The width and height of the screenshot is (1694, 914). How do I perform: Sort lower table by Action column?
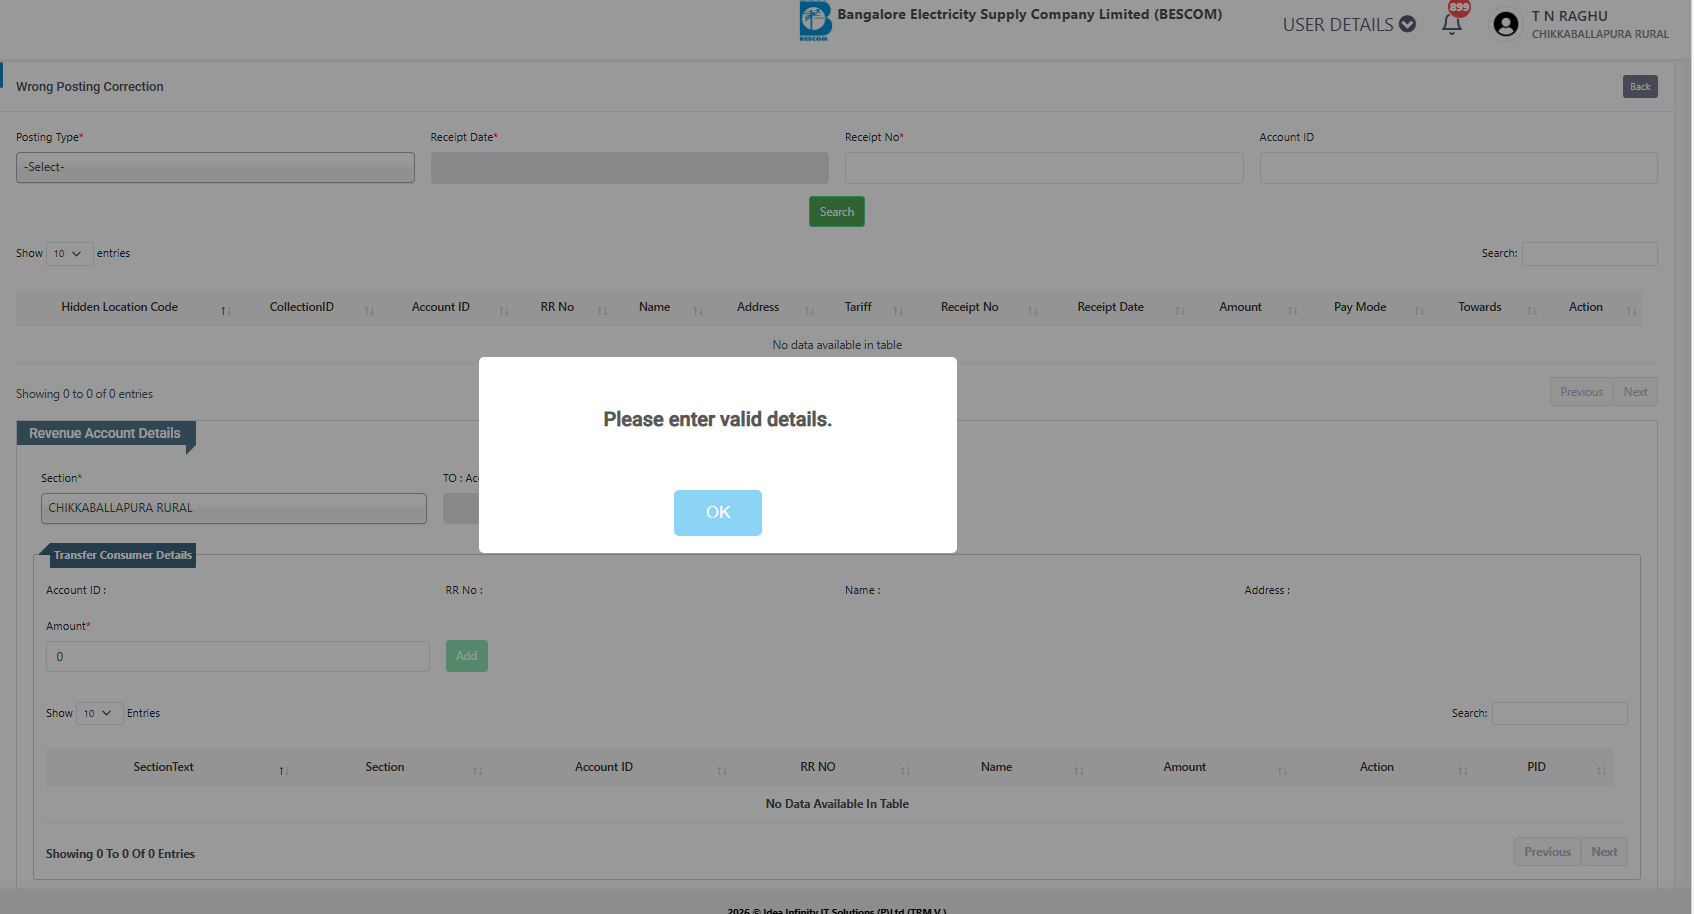pyautogui.click(x=1384, y=768)
